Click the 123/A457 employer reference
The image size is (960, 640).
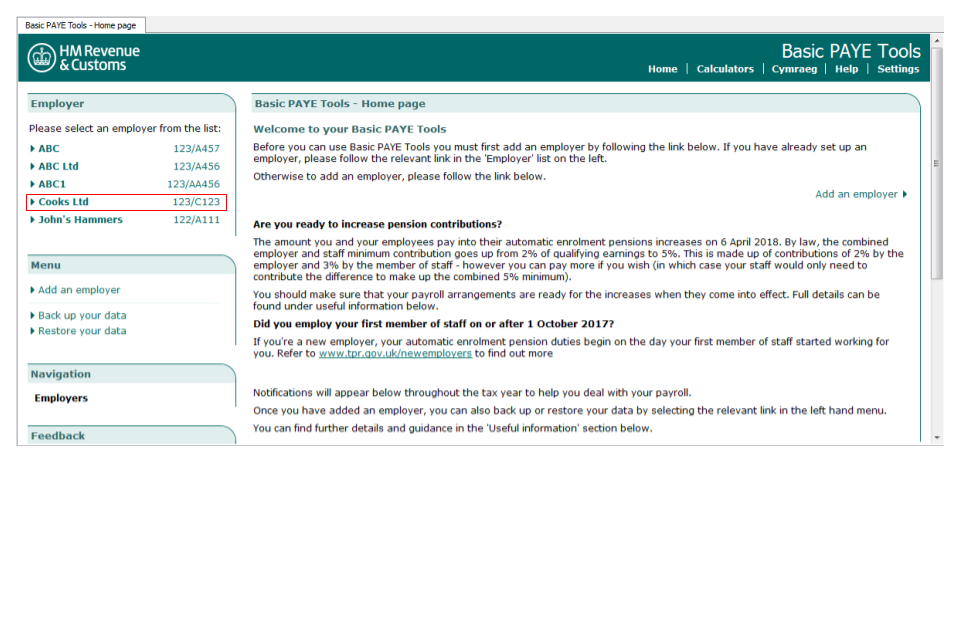196,148
